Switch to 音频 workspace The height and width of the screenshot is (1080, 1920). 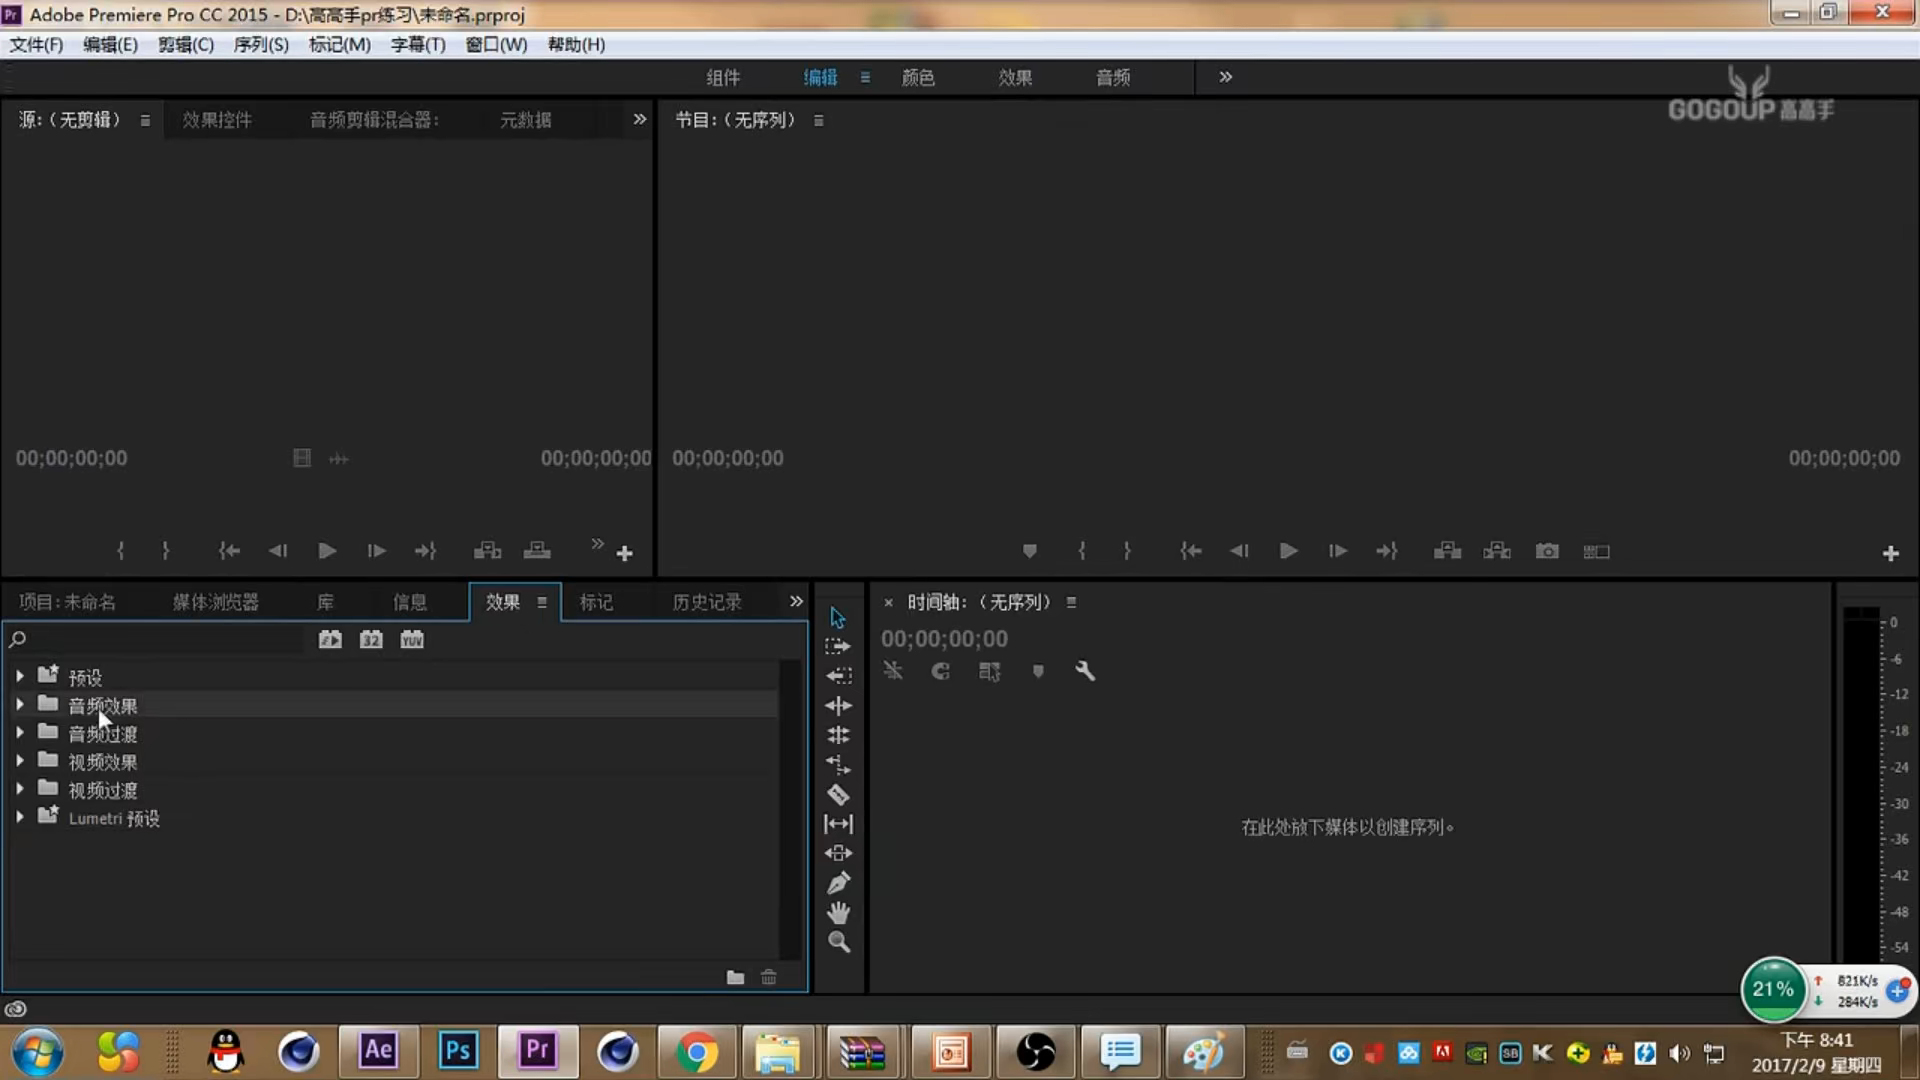pos(1113,77)
